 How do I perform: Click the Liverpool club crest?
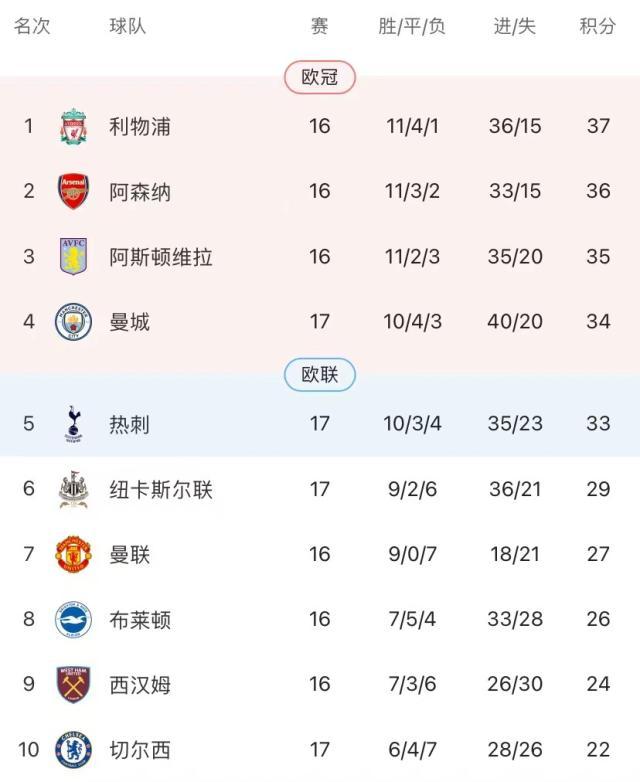pyautogui.click(x=73, y=127)
